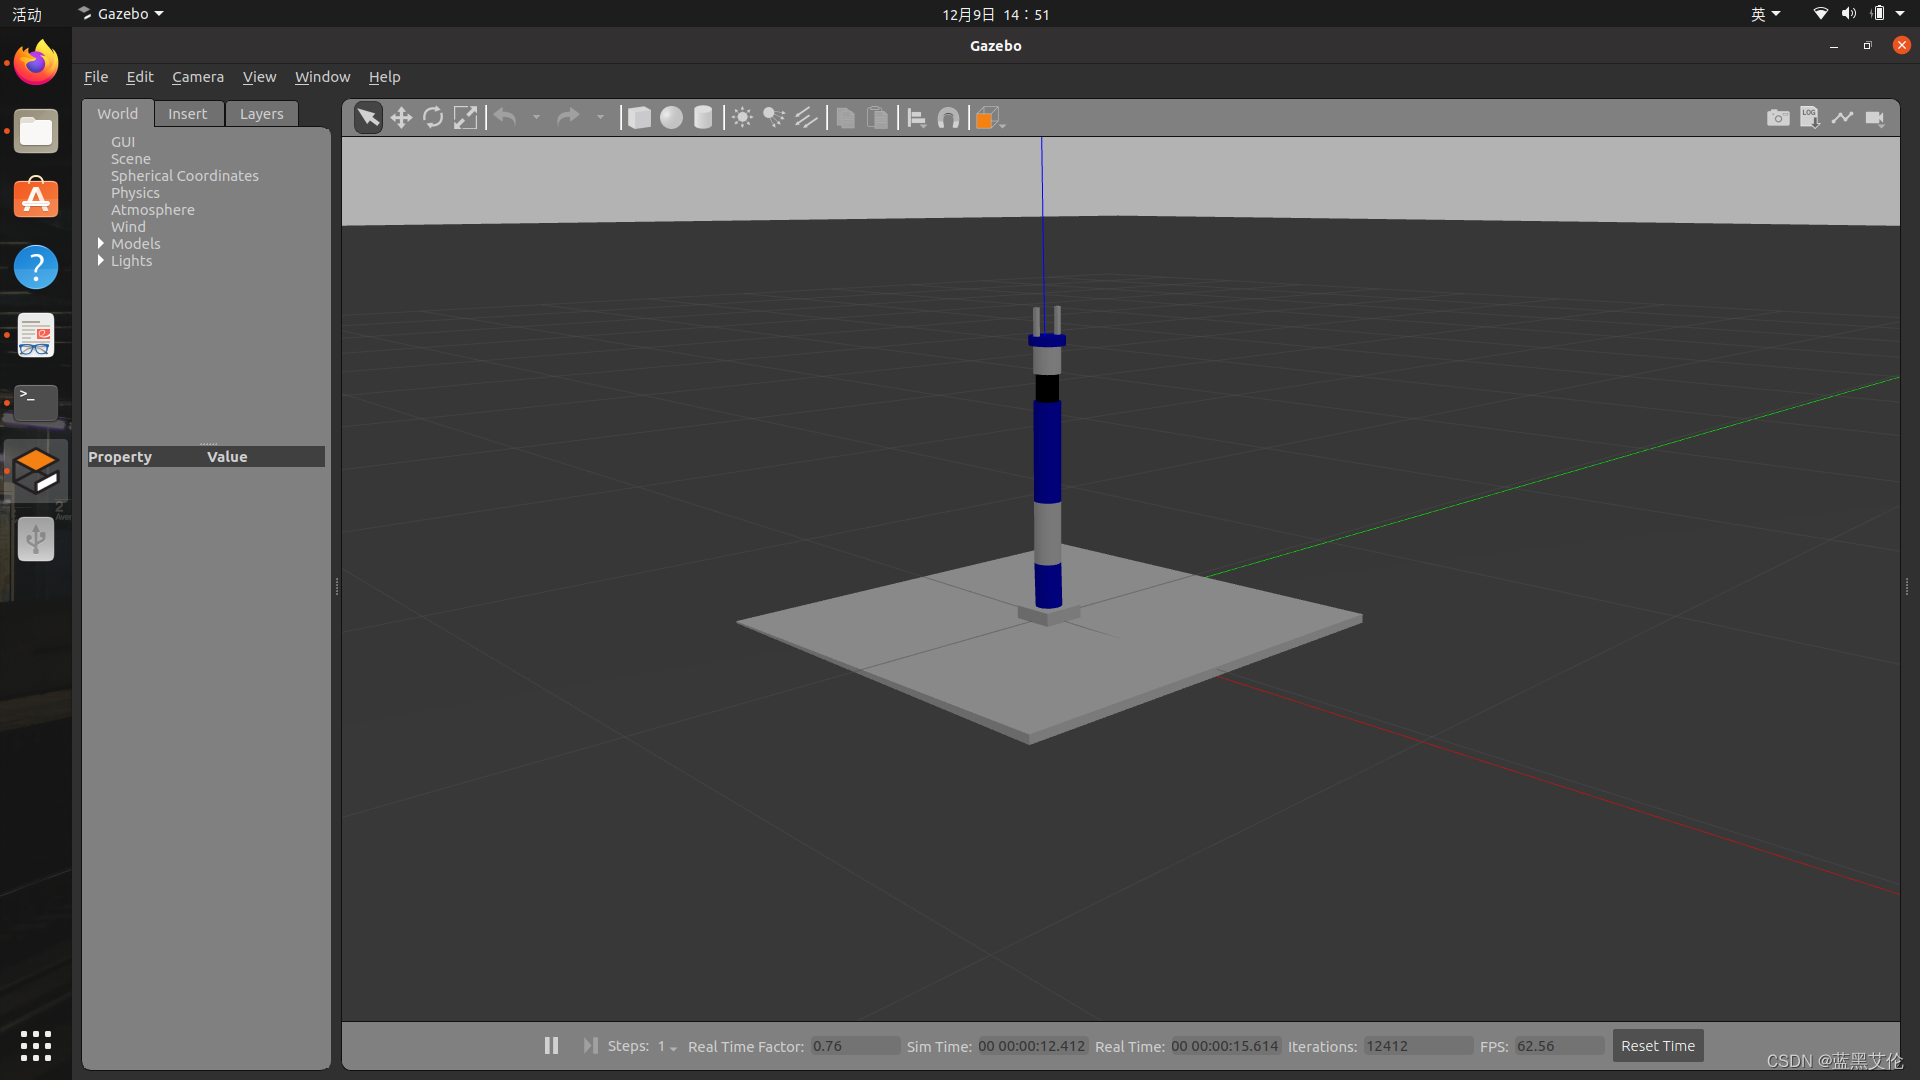The image size is (1920, 1080).
Task: Switch to the Insert tab
Action: coord(187,114)
